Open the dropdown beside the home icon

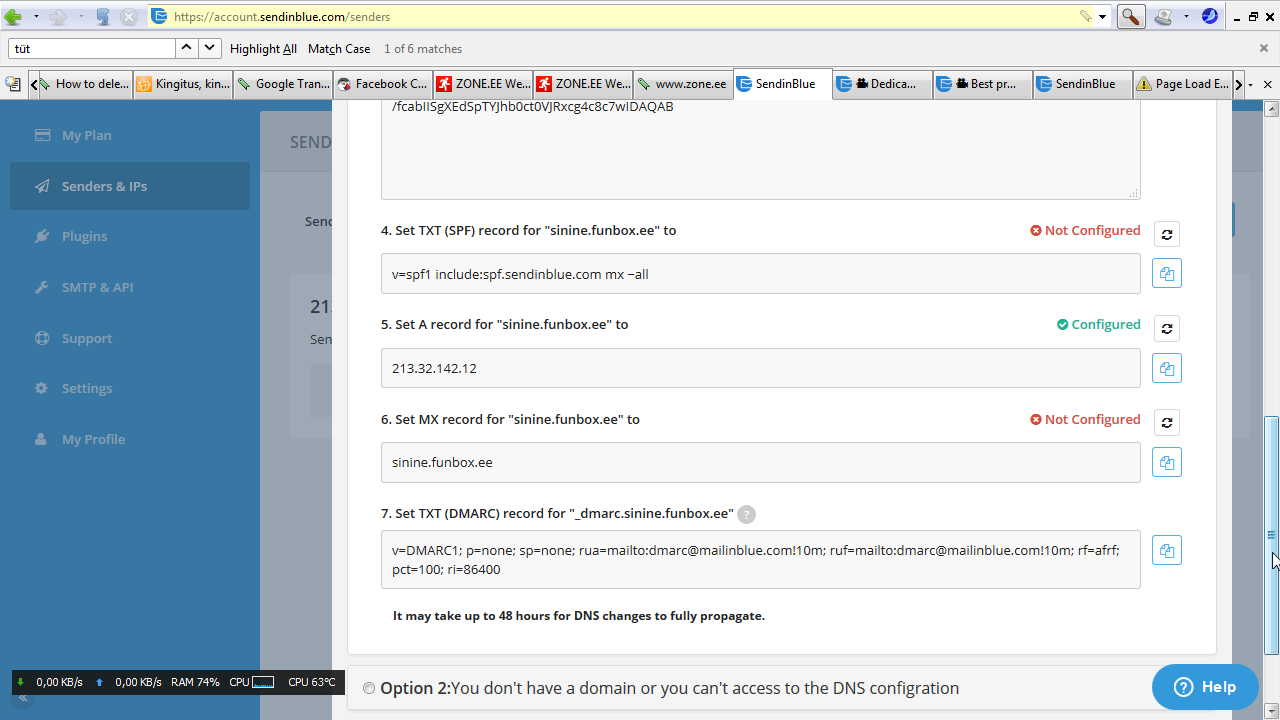[x=1186, y=17]
